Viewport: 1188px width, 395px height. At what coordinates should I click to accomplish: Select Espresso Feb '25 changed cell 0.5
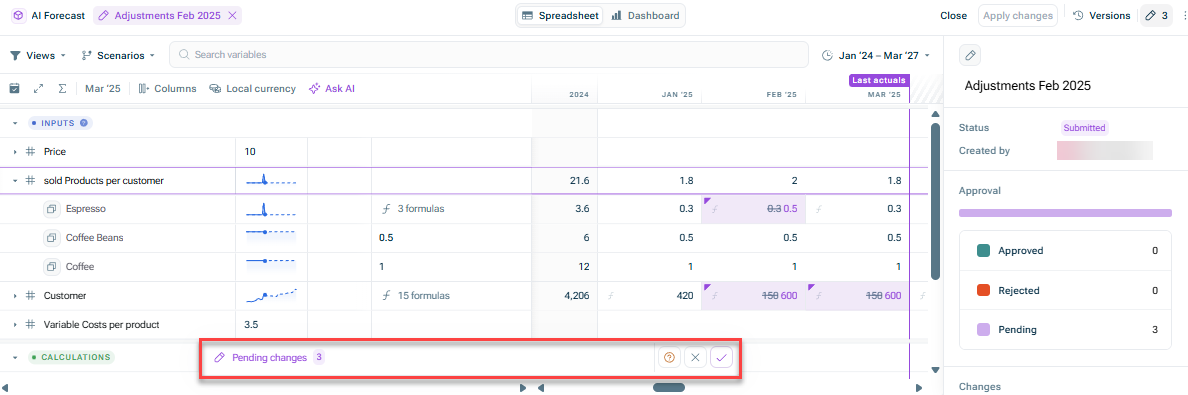753,208
